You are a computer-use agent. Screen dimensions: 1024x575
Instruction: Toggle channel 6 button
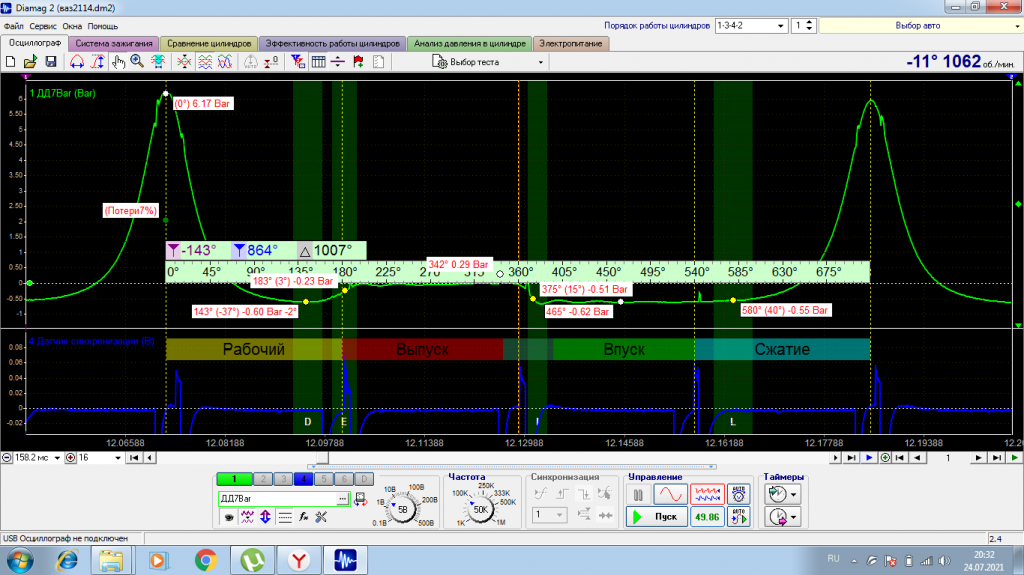coord(344,479)
